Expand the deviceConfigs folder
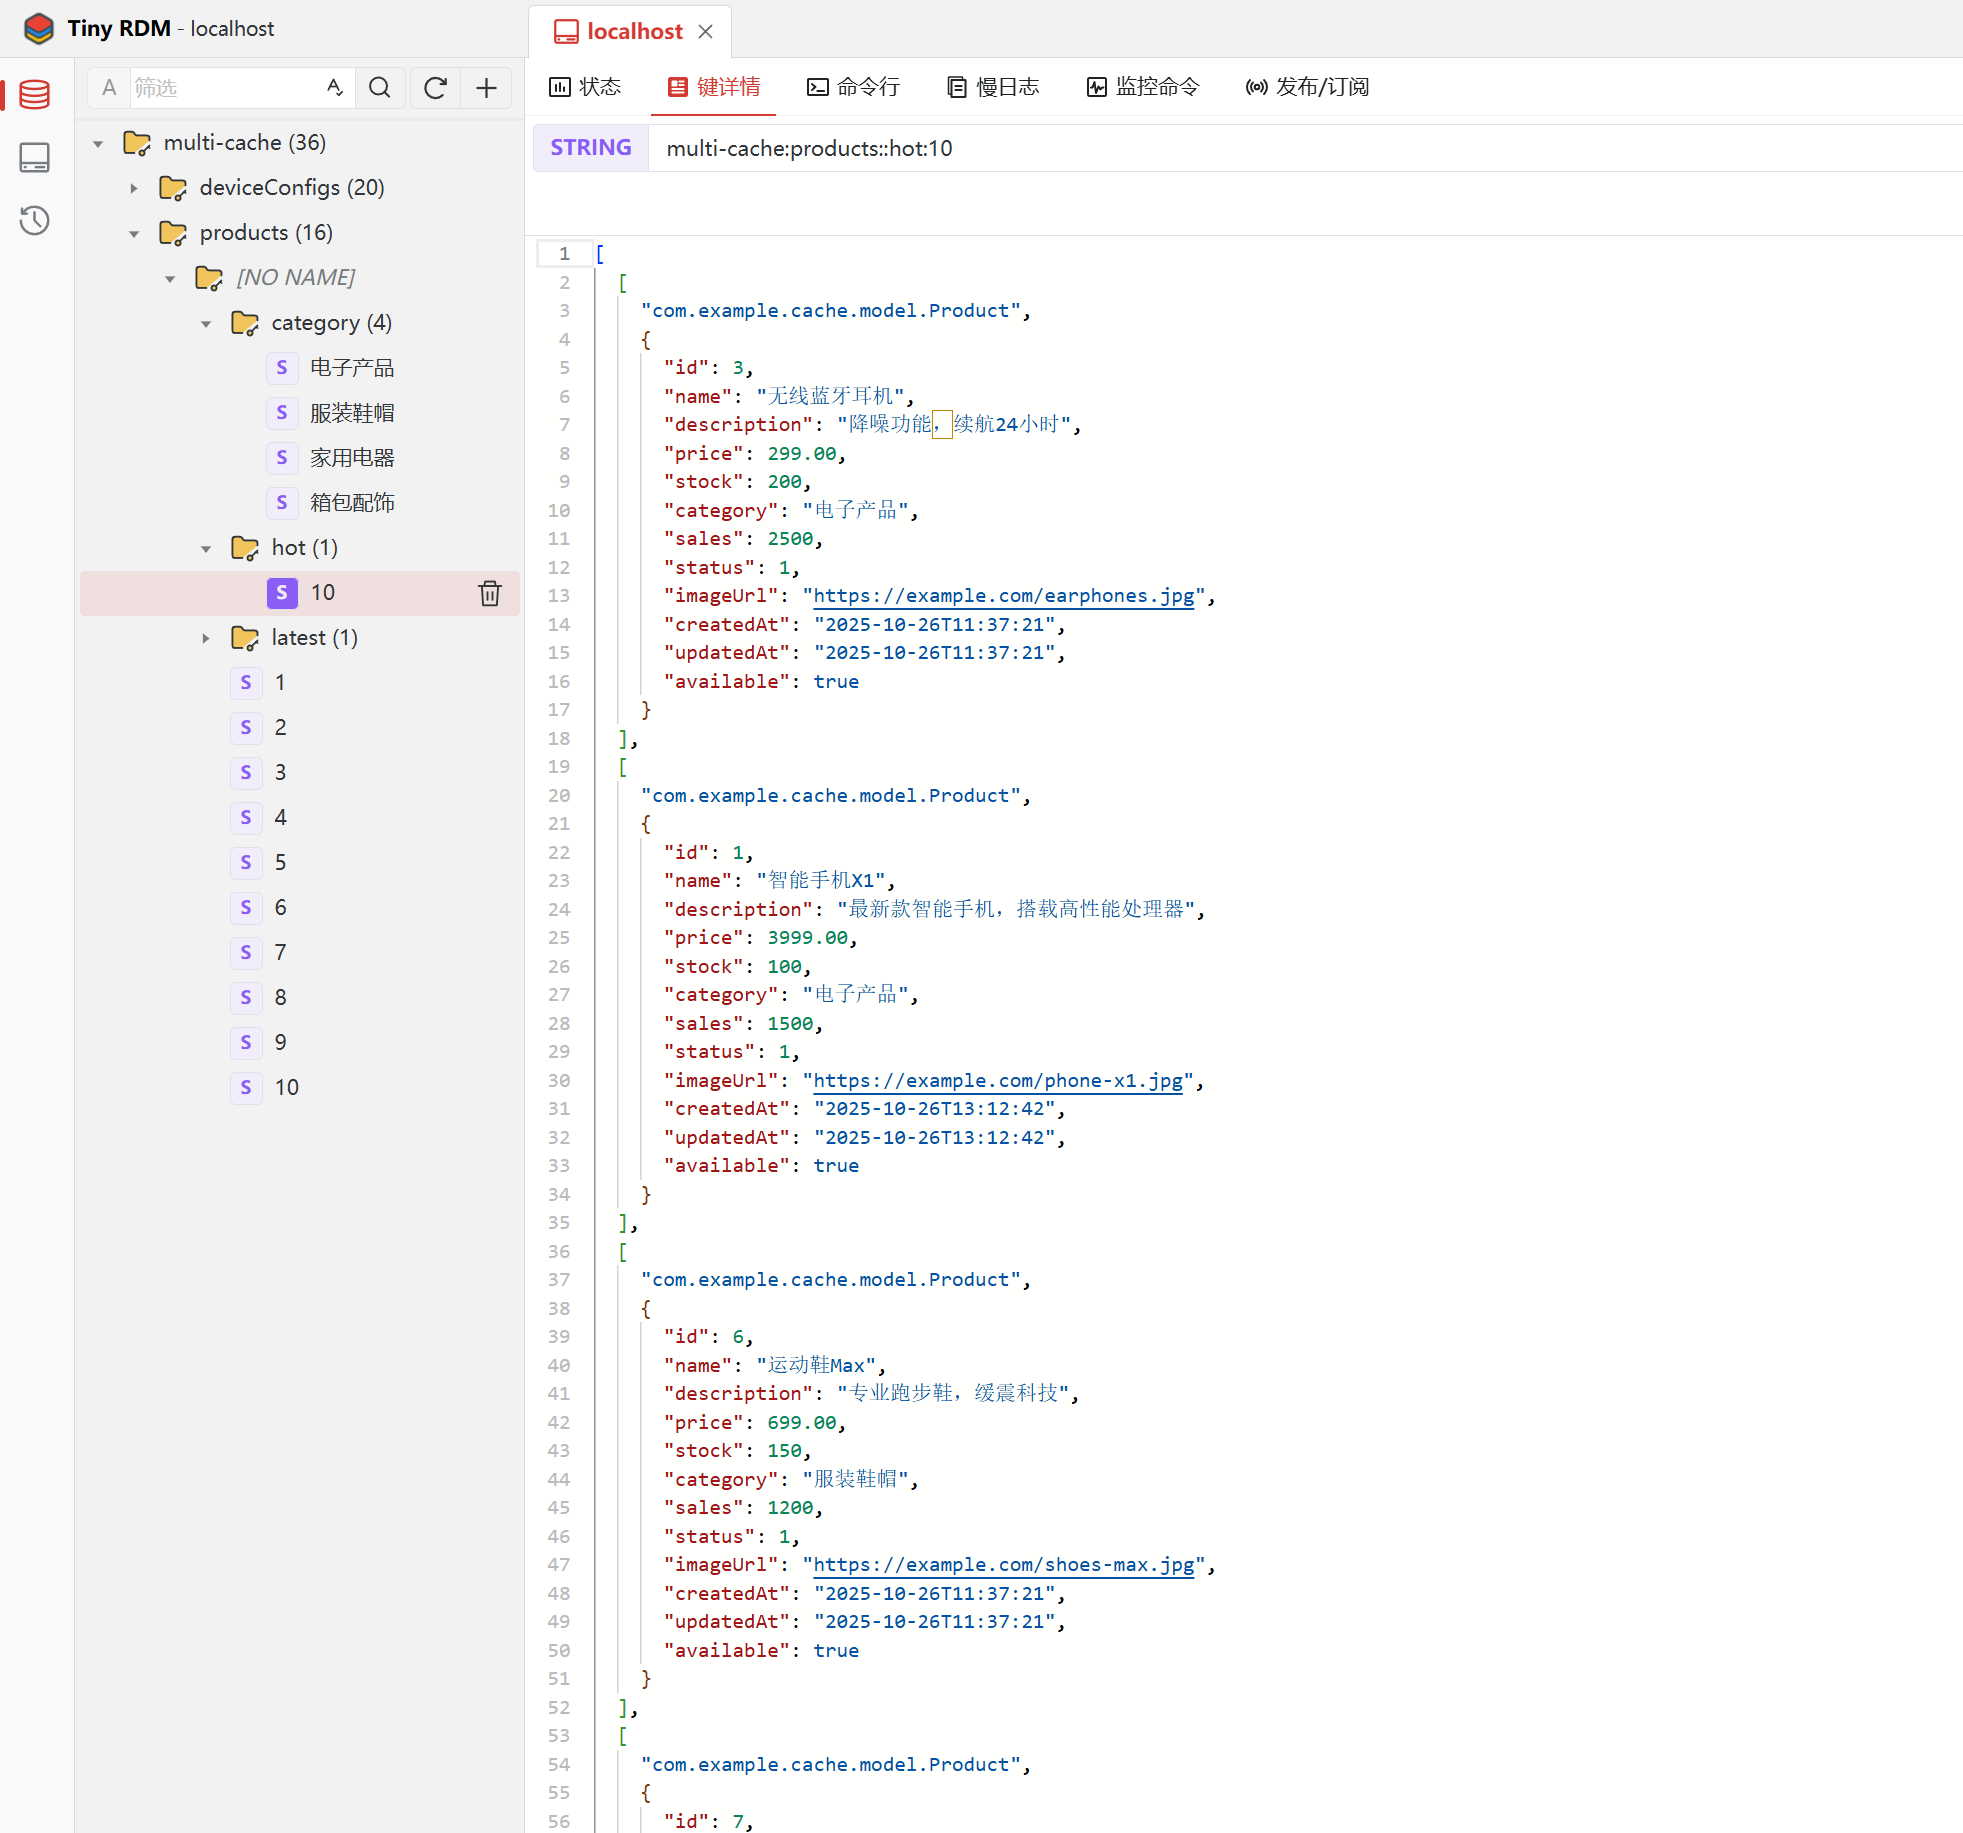Image resolution: width=1963 pixels, height=1833 pixels. click(134, 188)
